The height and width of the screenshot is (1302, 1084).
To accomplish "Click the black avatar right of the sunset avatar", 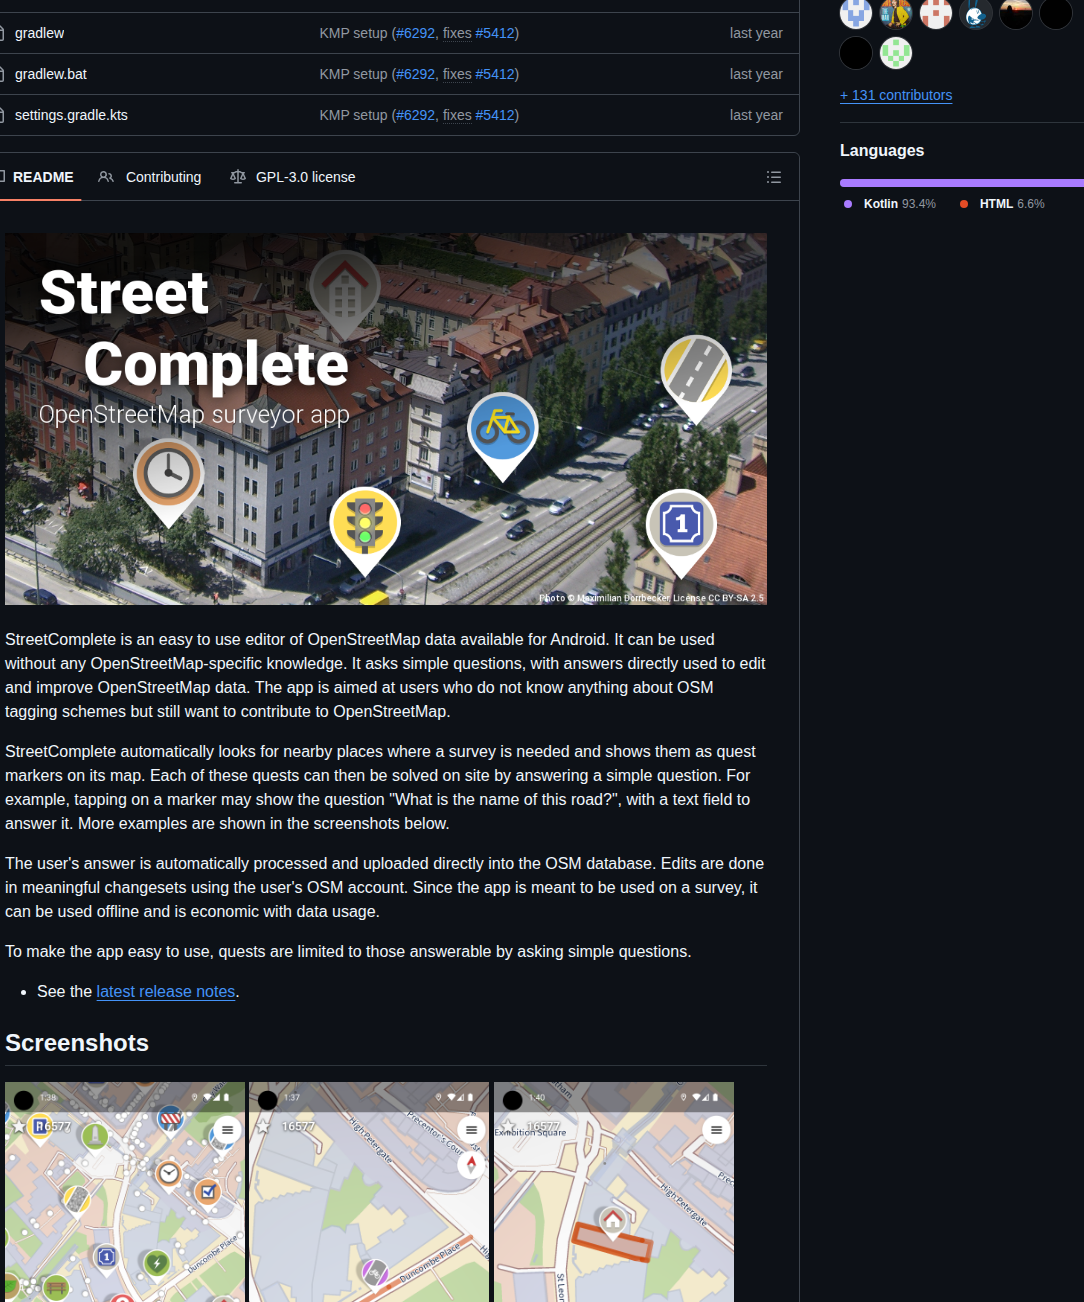I will pos(1056,14).
